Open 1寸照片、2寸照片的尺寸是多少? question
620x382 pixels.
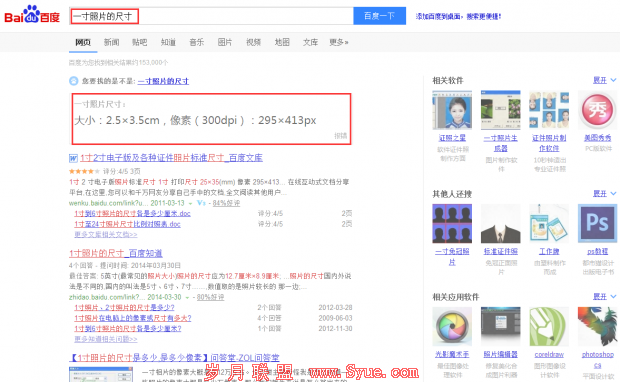click(124, 308)
